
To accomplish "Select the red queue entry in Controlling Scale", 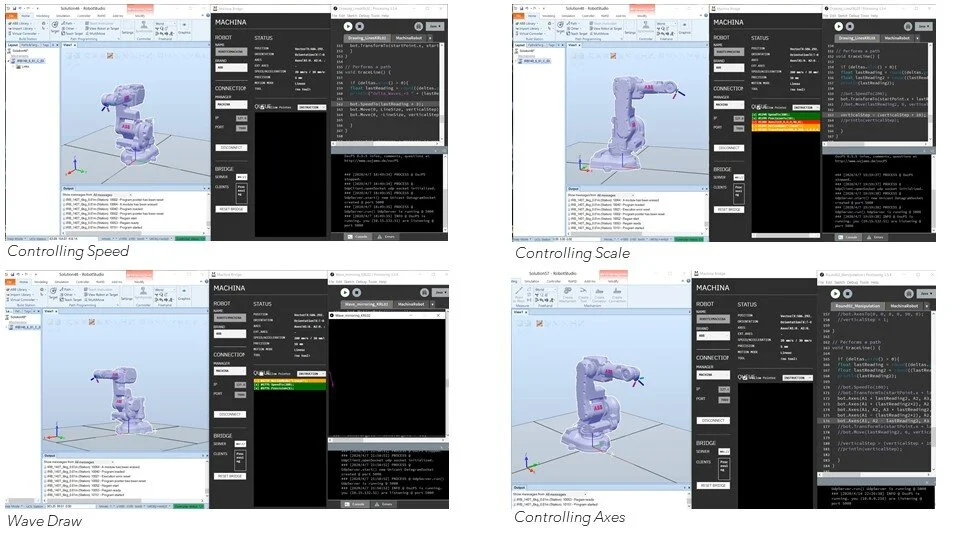I will click(x=786, y=122).
